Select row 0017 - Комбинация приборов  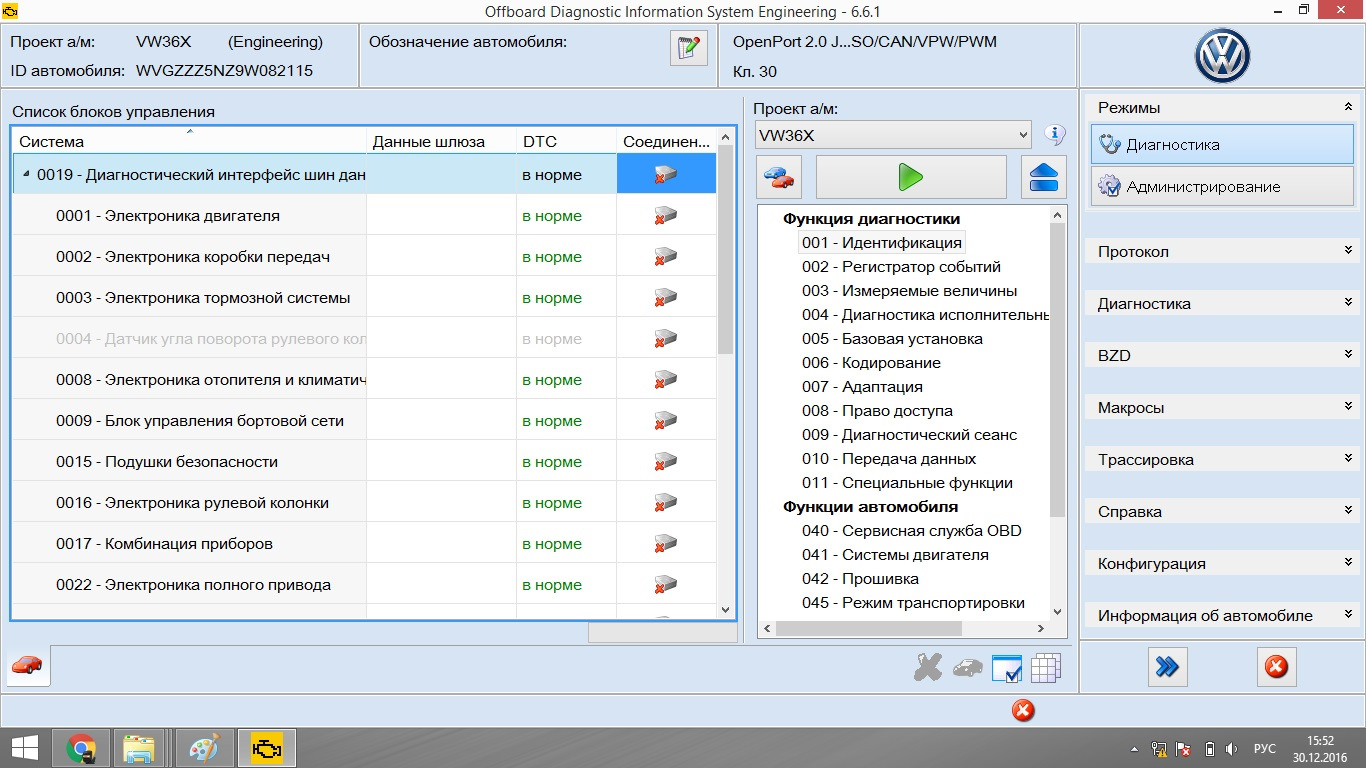point(364,544)
